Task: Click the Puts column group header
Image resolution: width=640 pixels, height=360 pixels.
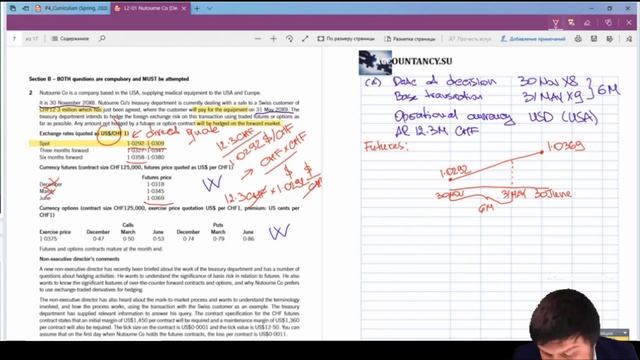Action: click(218, 225)
